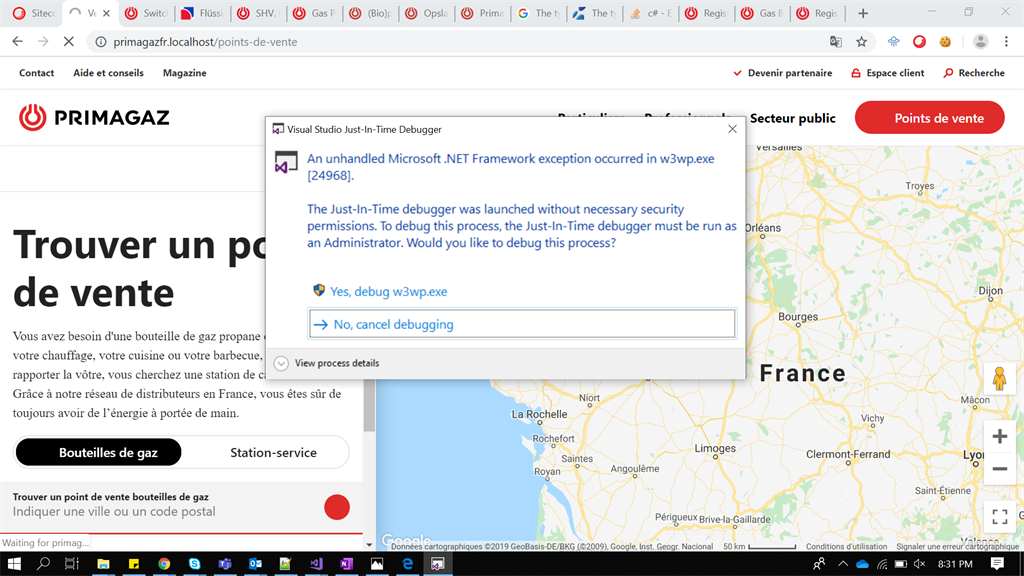The image size is (1024, 576).
Task: Switch to Chrome on the taskbar
Action: [x=164, y=564]
